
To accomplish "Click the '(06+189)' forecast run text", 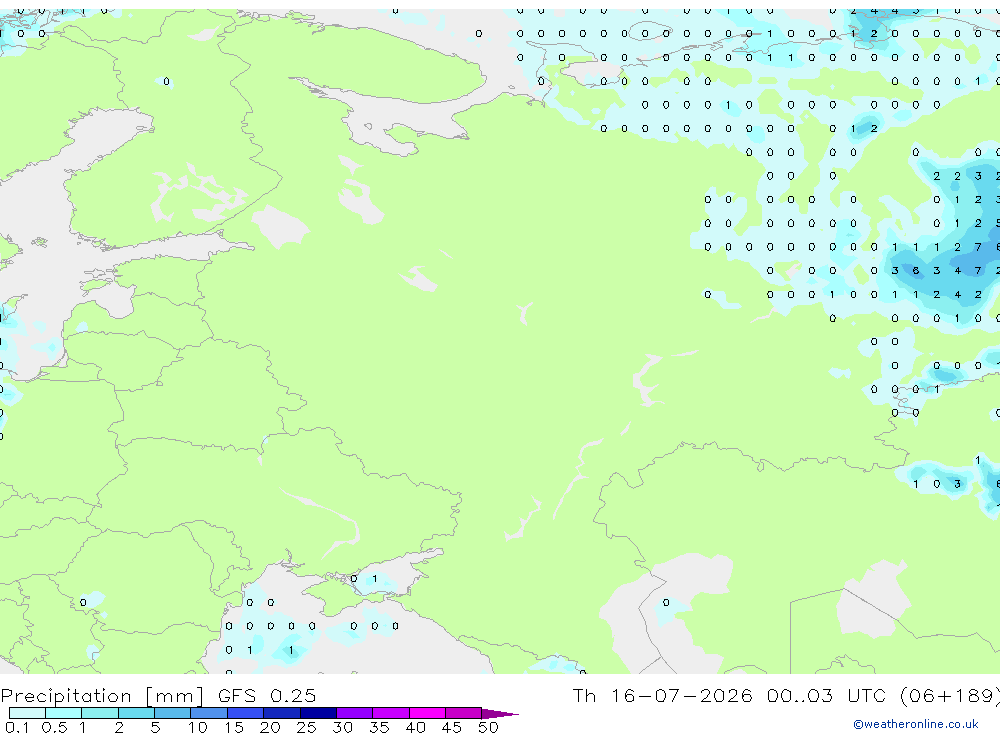I will [950, 695].
